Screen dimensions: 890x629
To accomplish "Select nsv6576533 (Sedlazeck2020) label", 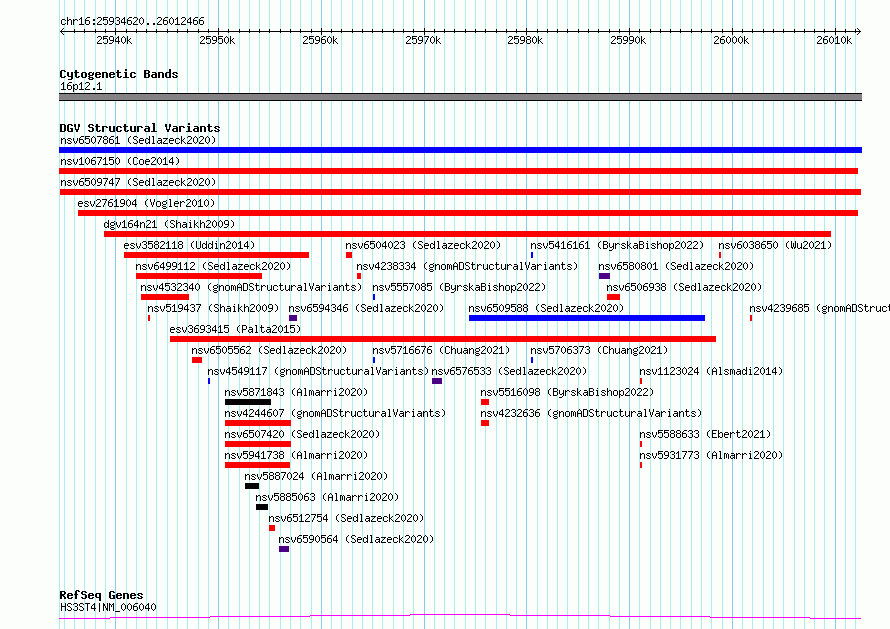I will tap(509, 371).
